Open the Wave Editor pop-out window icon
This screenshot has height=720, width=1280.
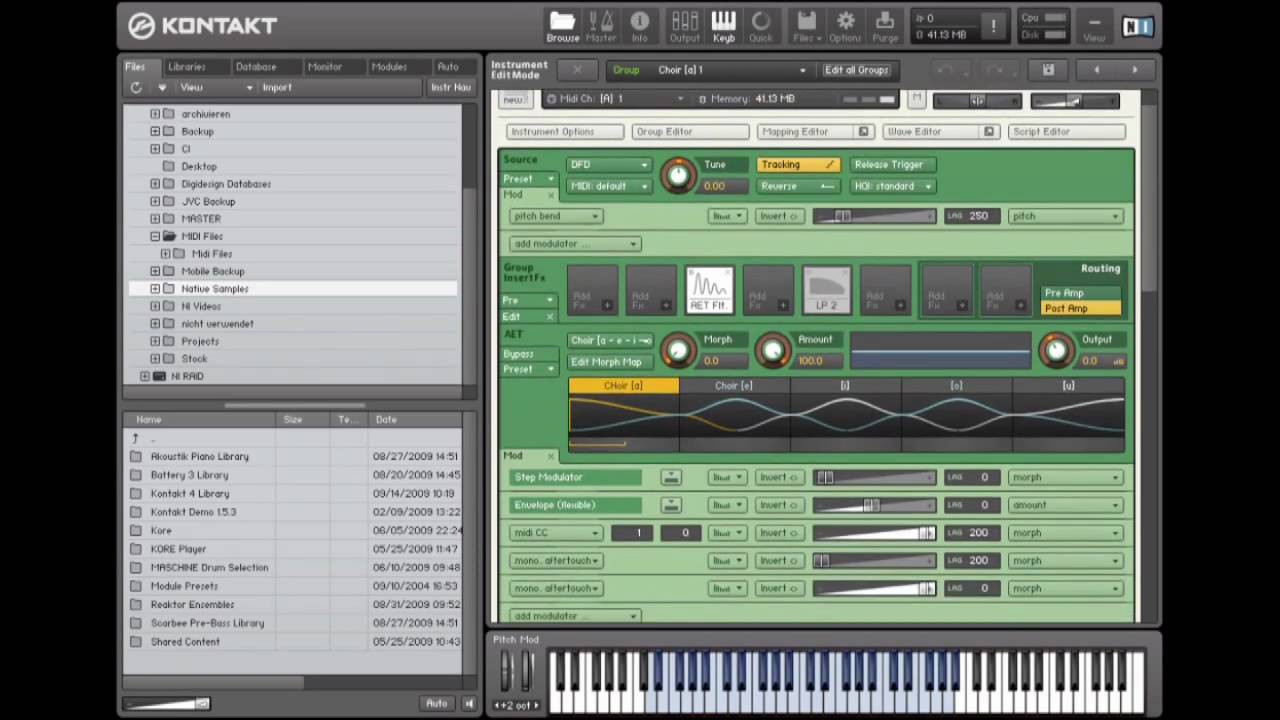[989, 132]
